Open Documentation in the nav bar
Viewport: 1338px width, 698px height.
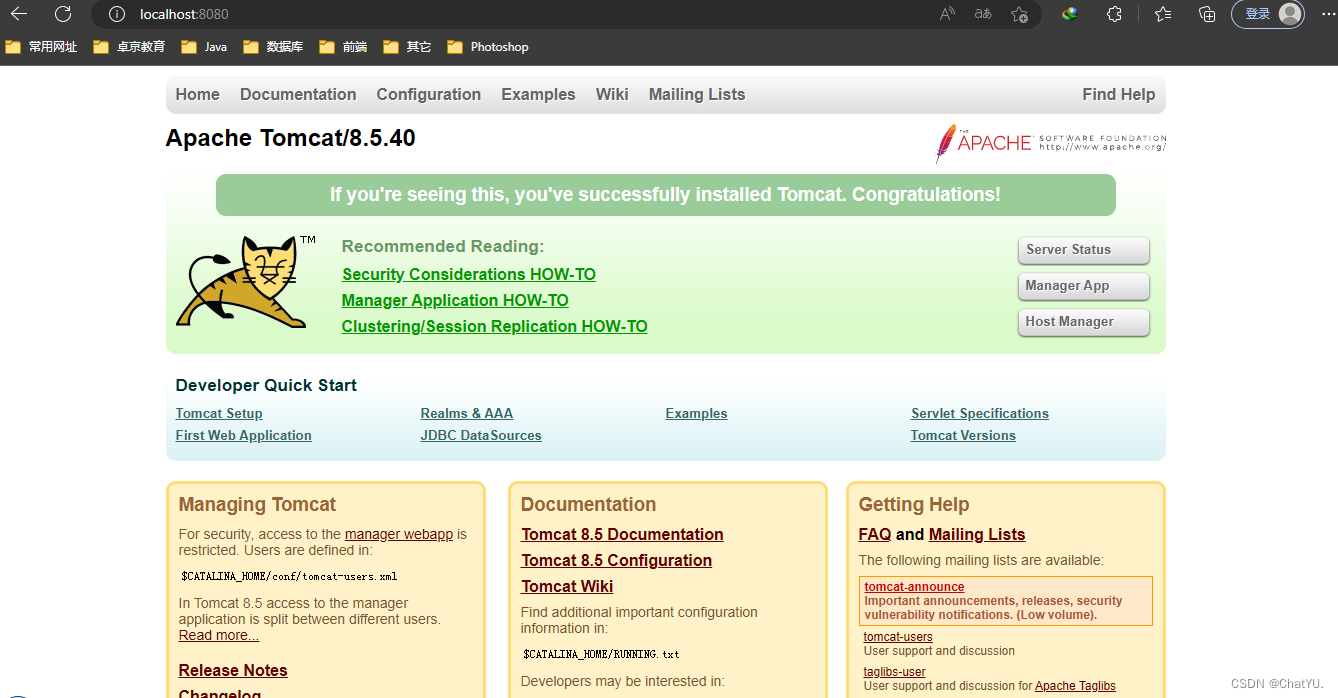(x=298, y=94)
